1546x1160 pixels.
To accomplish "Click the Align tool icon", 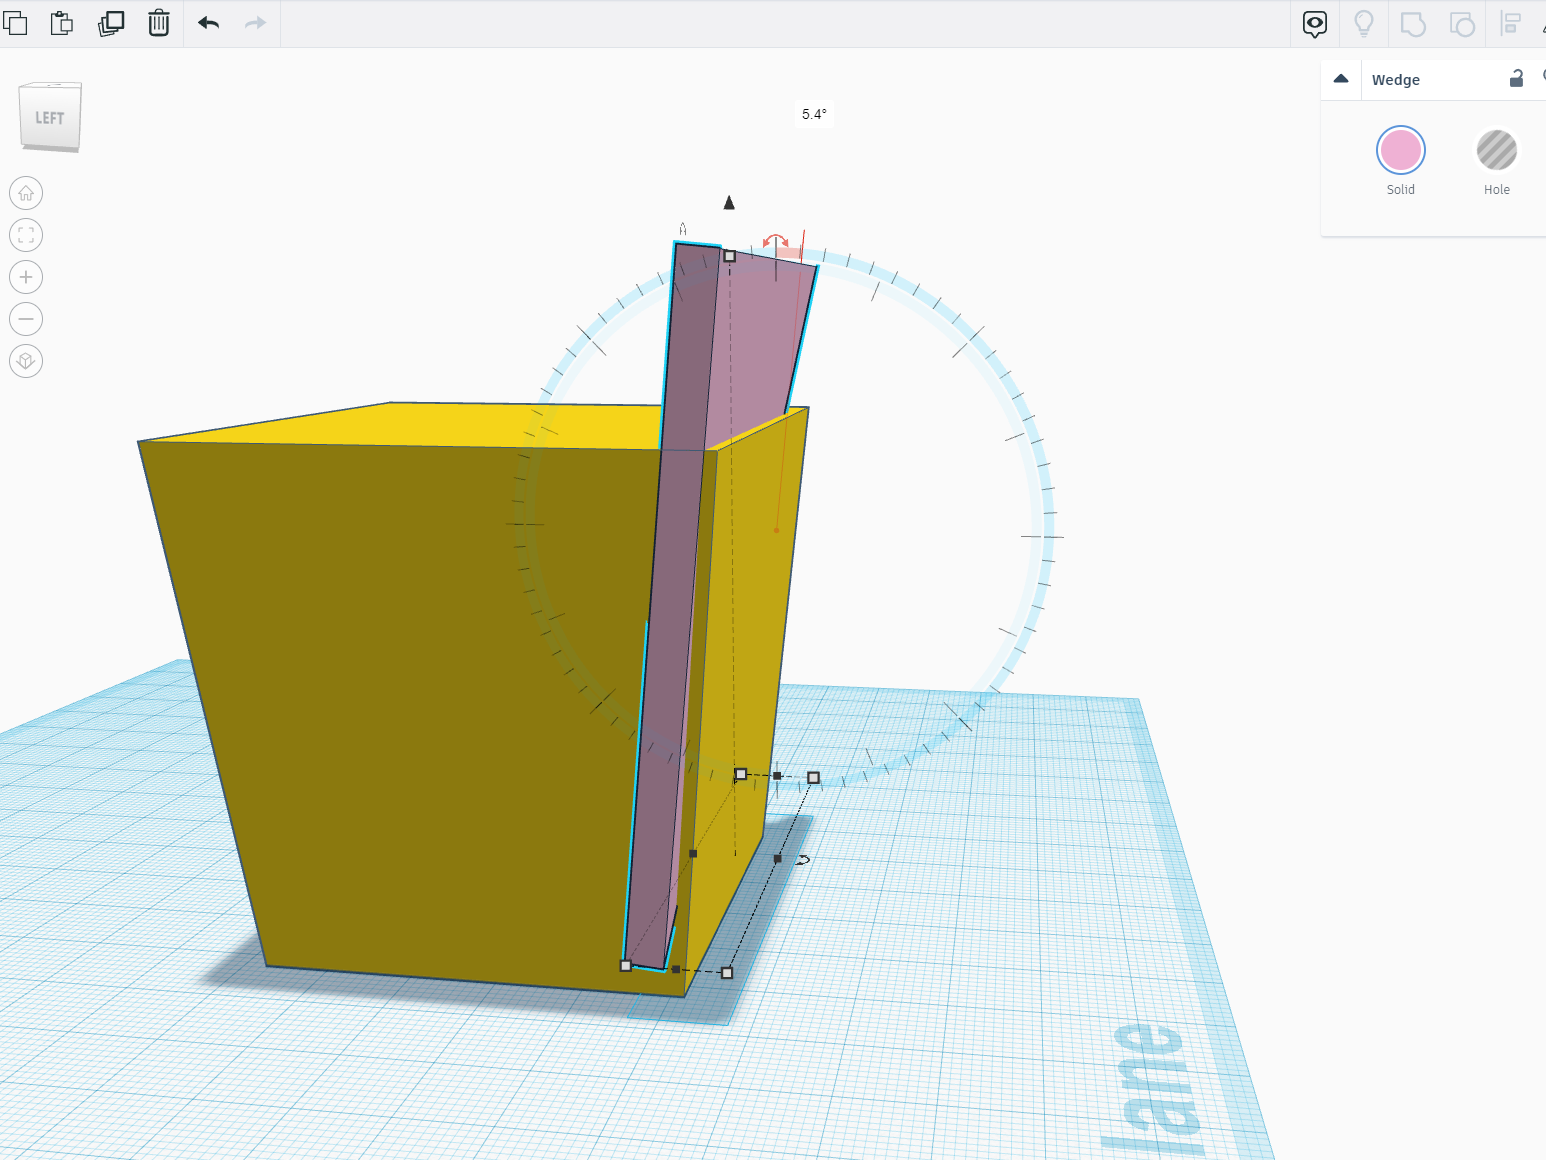I will pos(1511,23).
